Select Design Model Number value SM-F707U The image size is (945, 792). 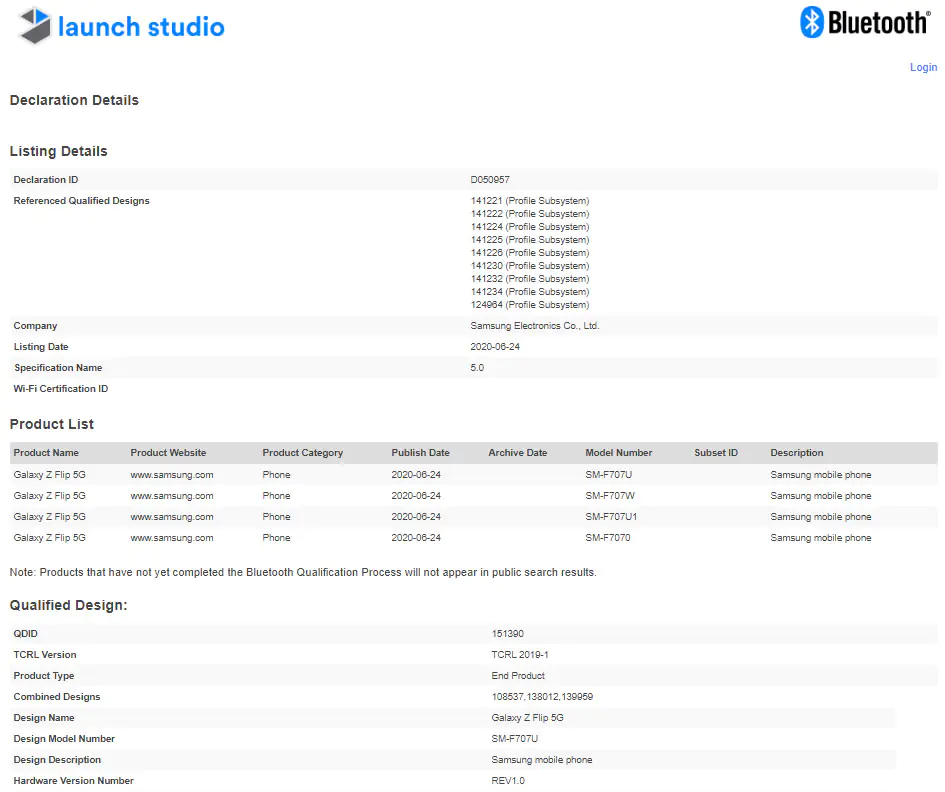[x=515, y=739]
